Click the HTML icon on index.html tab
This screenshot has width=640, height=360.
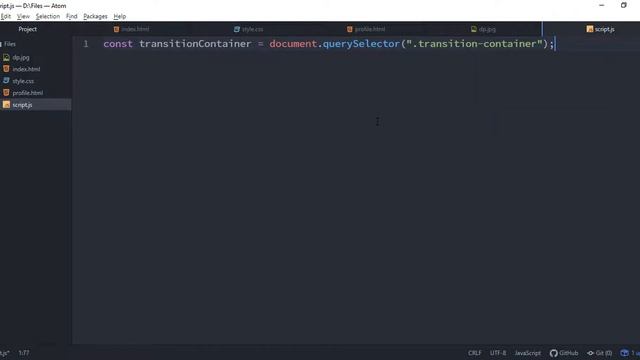click(116, 29)
